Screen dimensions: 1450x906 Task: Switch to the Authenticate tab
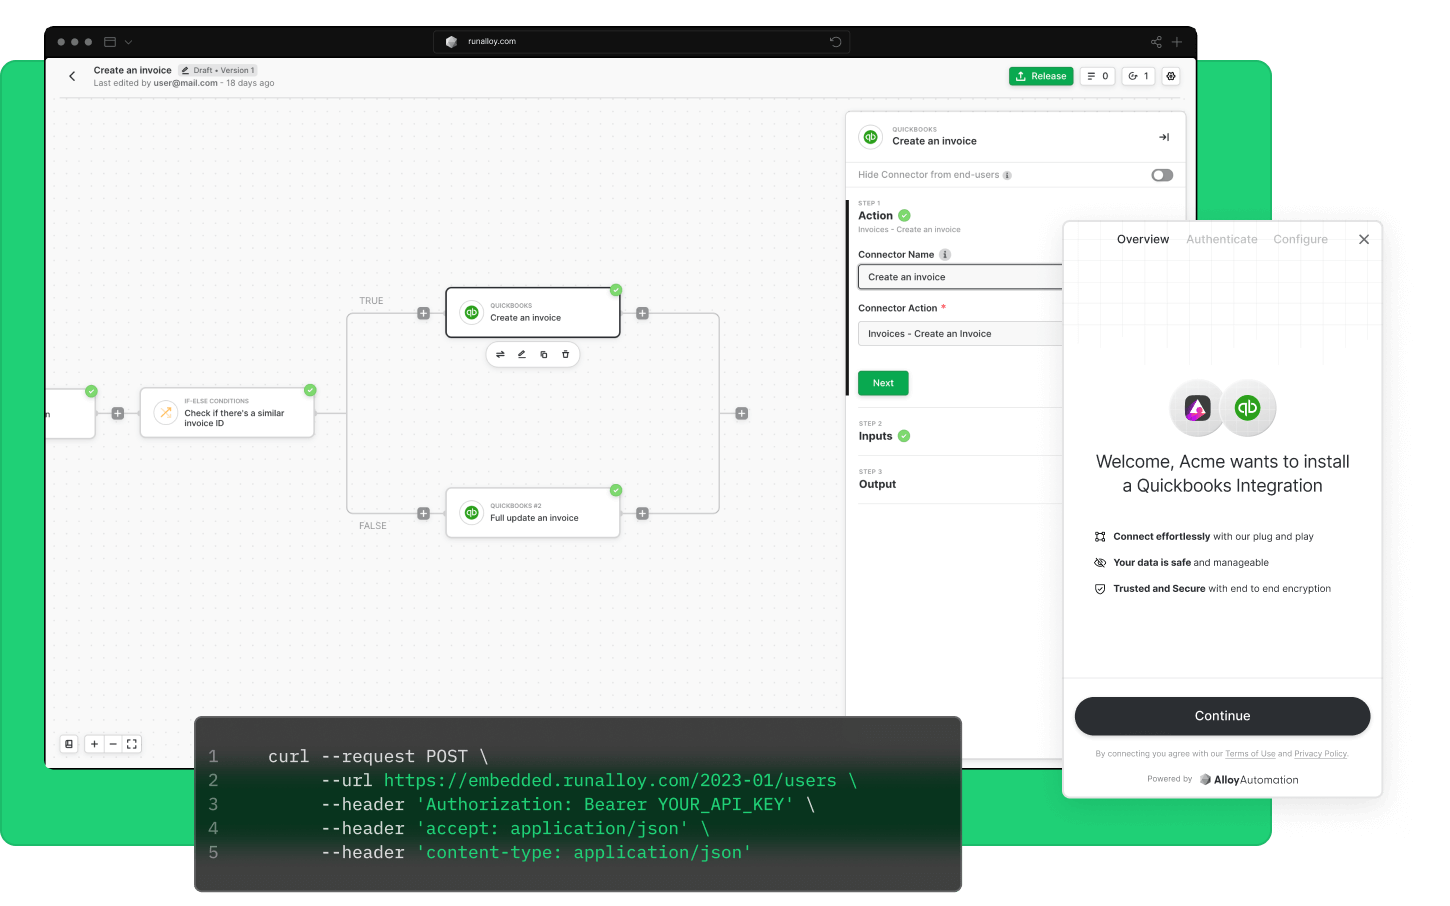pyautogui.click(x=1222, y=240)
